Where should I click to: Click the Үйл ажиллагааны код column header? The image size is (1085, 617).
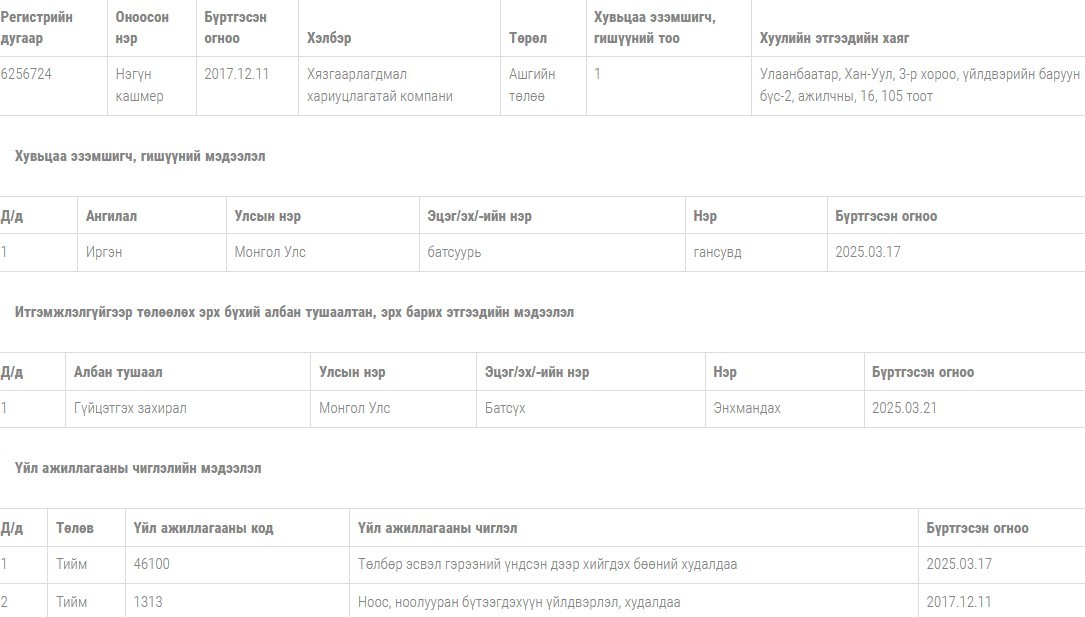(203, 528)
